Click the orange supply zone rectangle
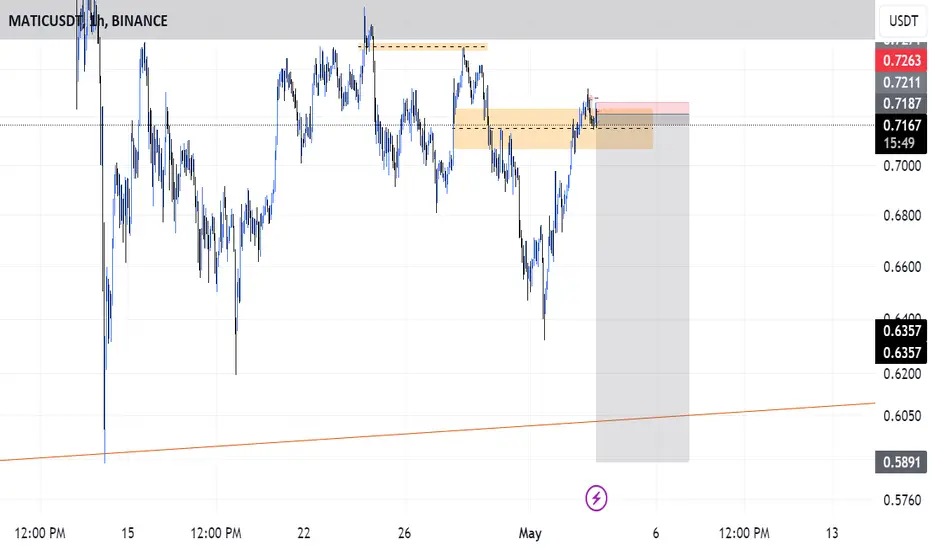 pyautogui.click(x=553, y=128)
